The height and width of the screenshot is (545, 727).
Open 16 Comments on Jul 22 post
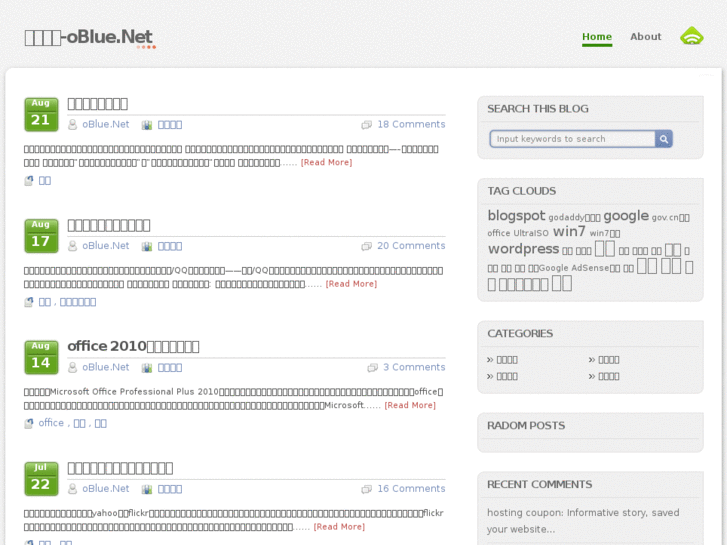[x=411, y=489]
